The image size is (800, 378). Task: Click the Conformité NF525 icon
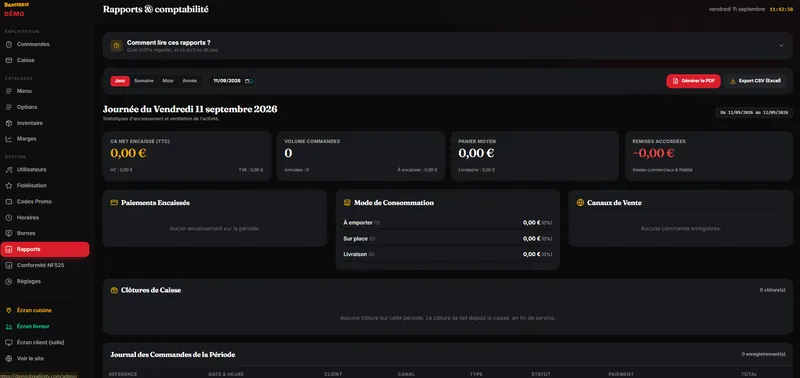9,265
